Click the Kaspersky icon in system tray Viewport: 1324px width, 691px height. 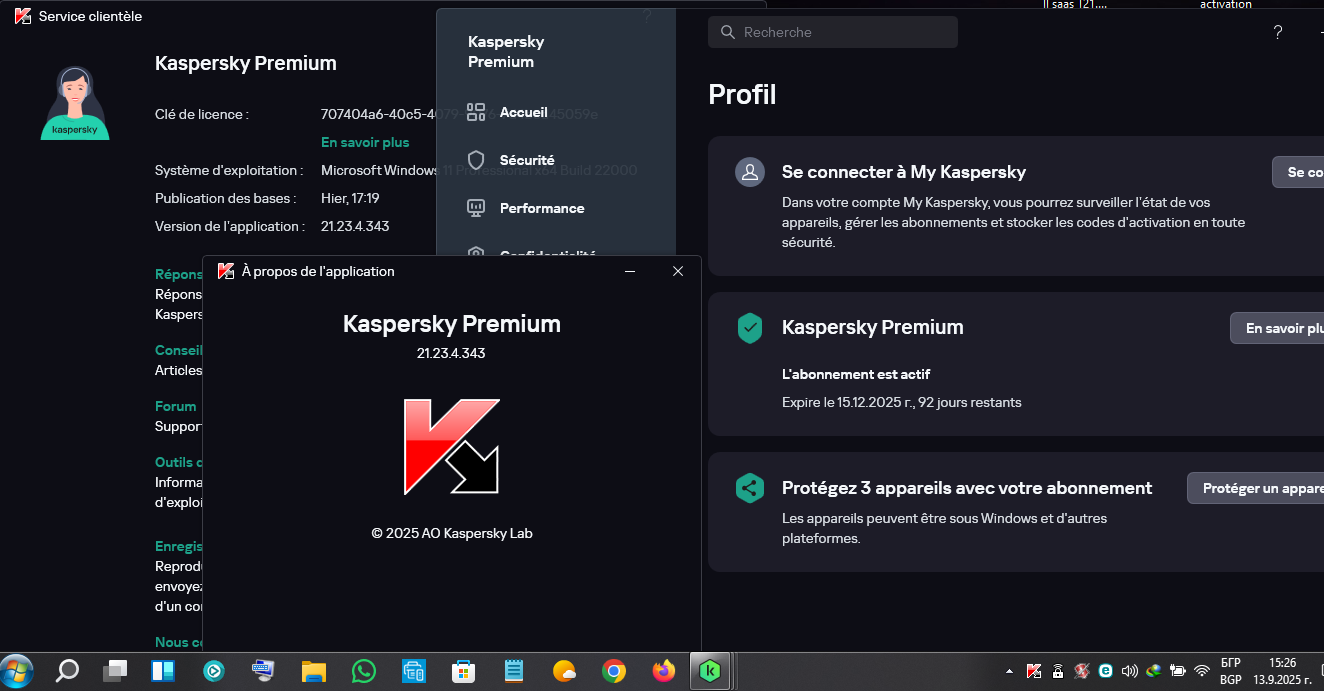(1034, 671)
